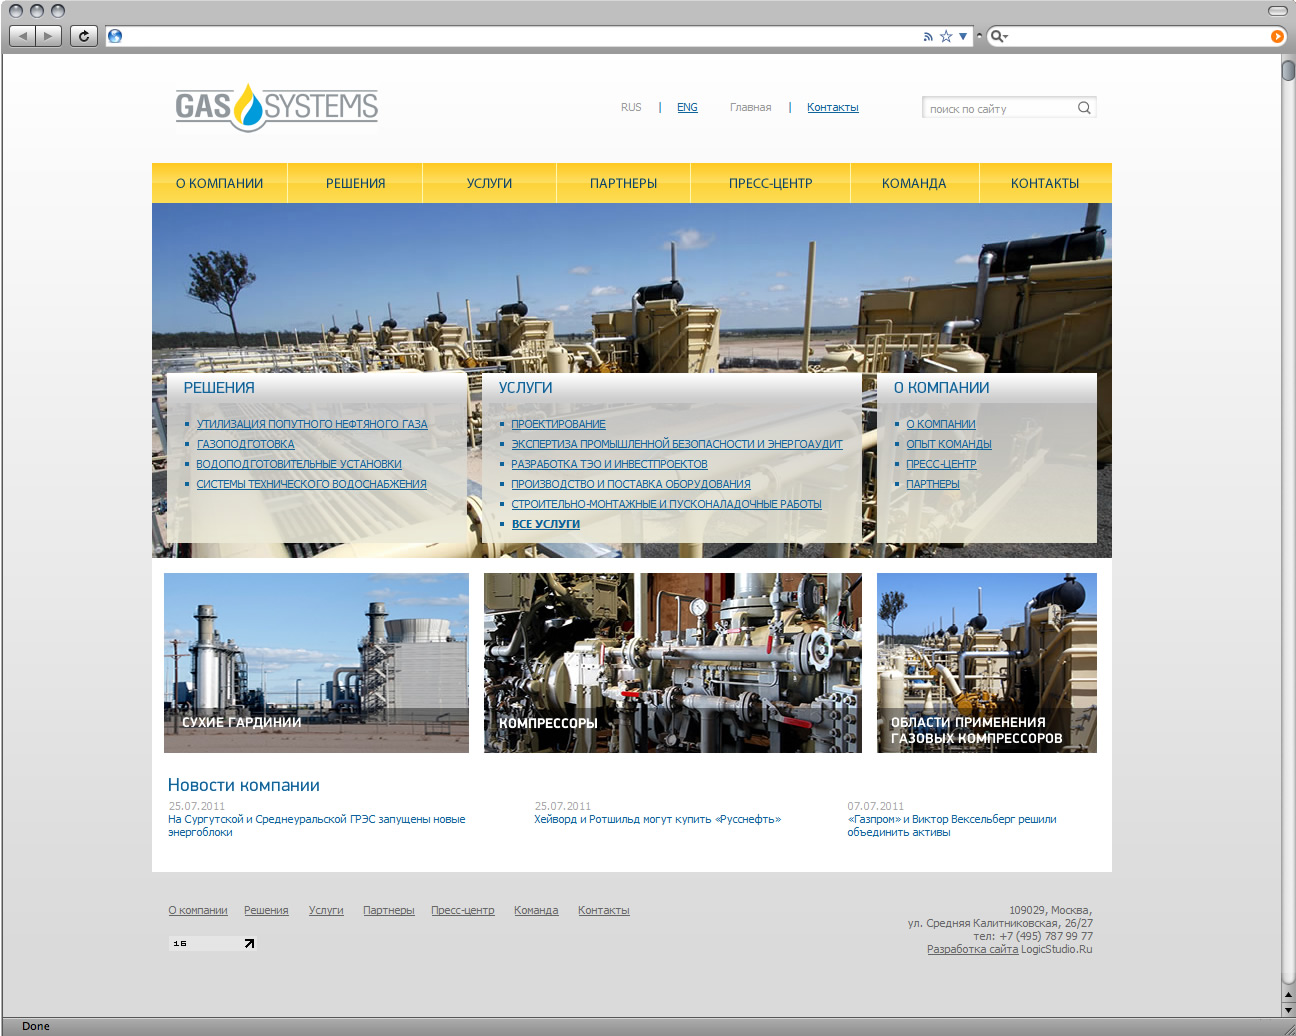
Task: Open Производство и поставка оборудования link
Action: coord(631,484)
